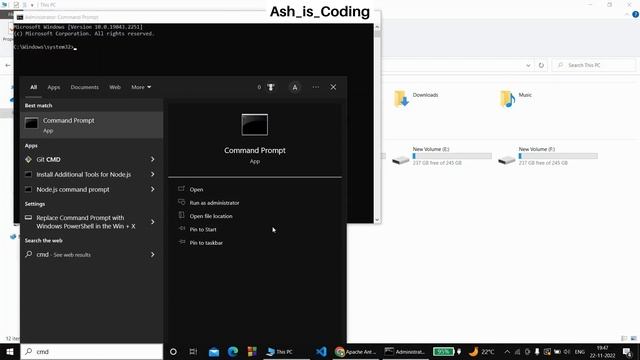Show hidden tray icons arrow
The width and height of the screenshot is (640, 360).
click(x=507, y=351)
